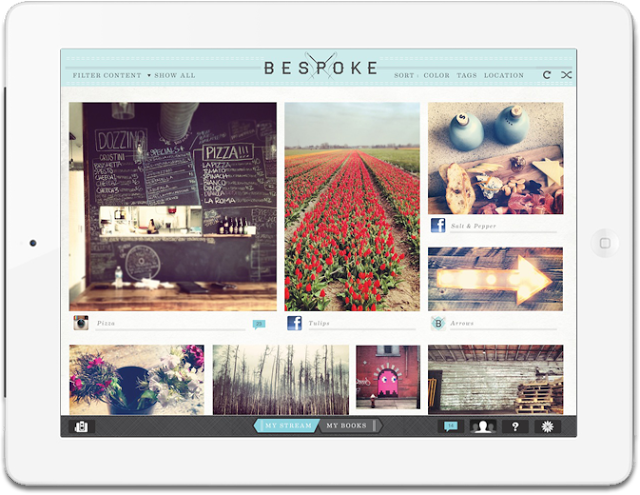
Task: Click the Salt & Pepper caption text
Action: (x=473, y=226)
